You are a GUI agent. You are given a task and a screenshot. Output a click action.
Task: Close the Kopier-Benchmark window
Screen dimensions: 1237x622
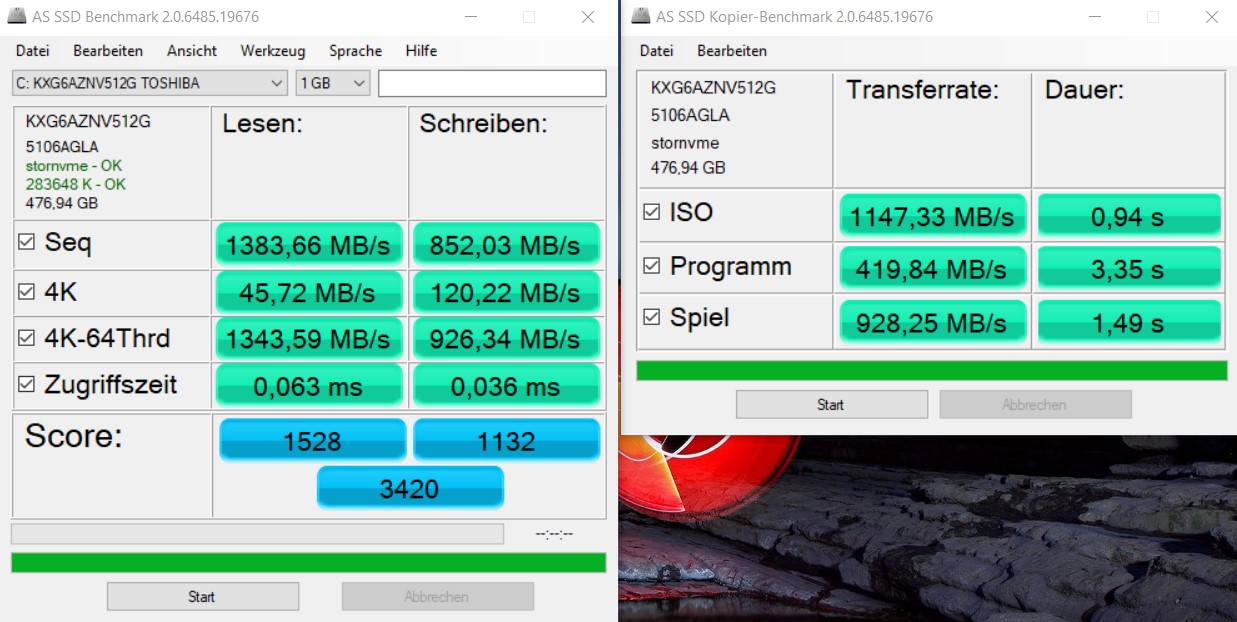(x=1211, y=17)
